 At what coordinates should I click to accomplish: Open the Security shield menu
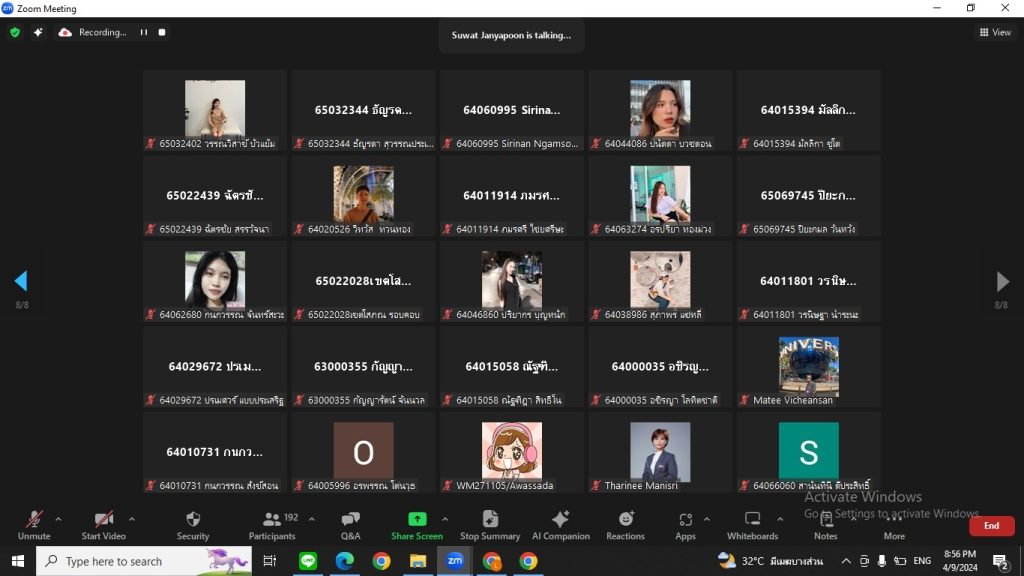pyautogui.click(x=193, y=526)
